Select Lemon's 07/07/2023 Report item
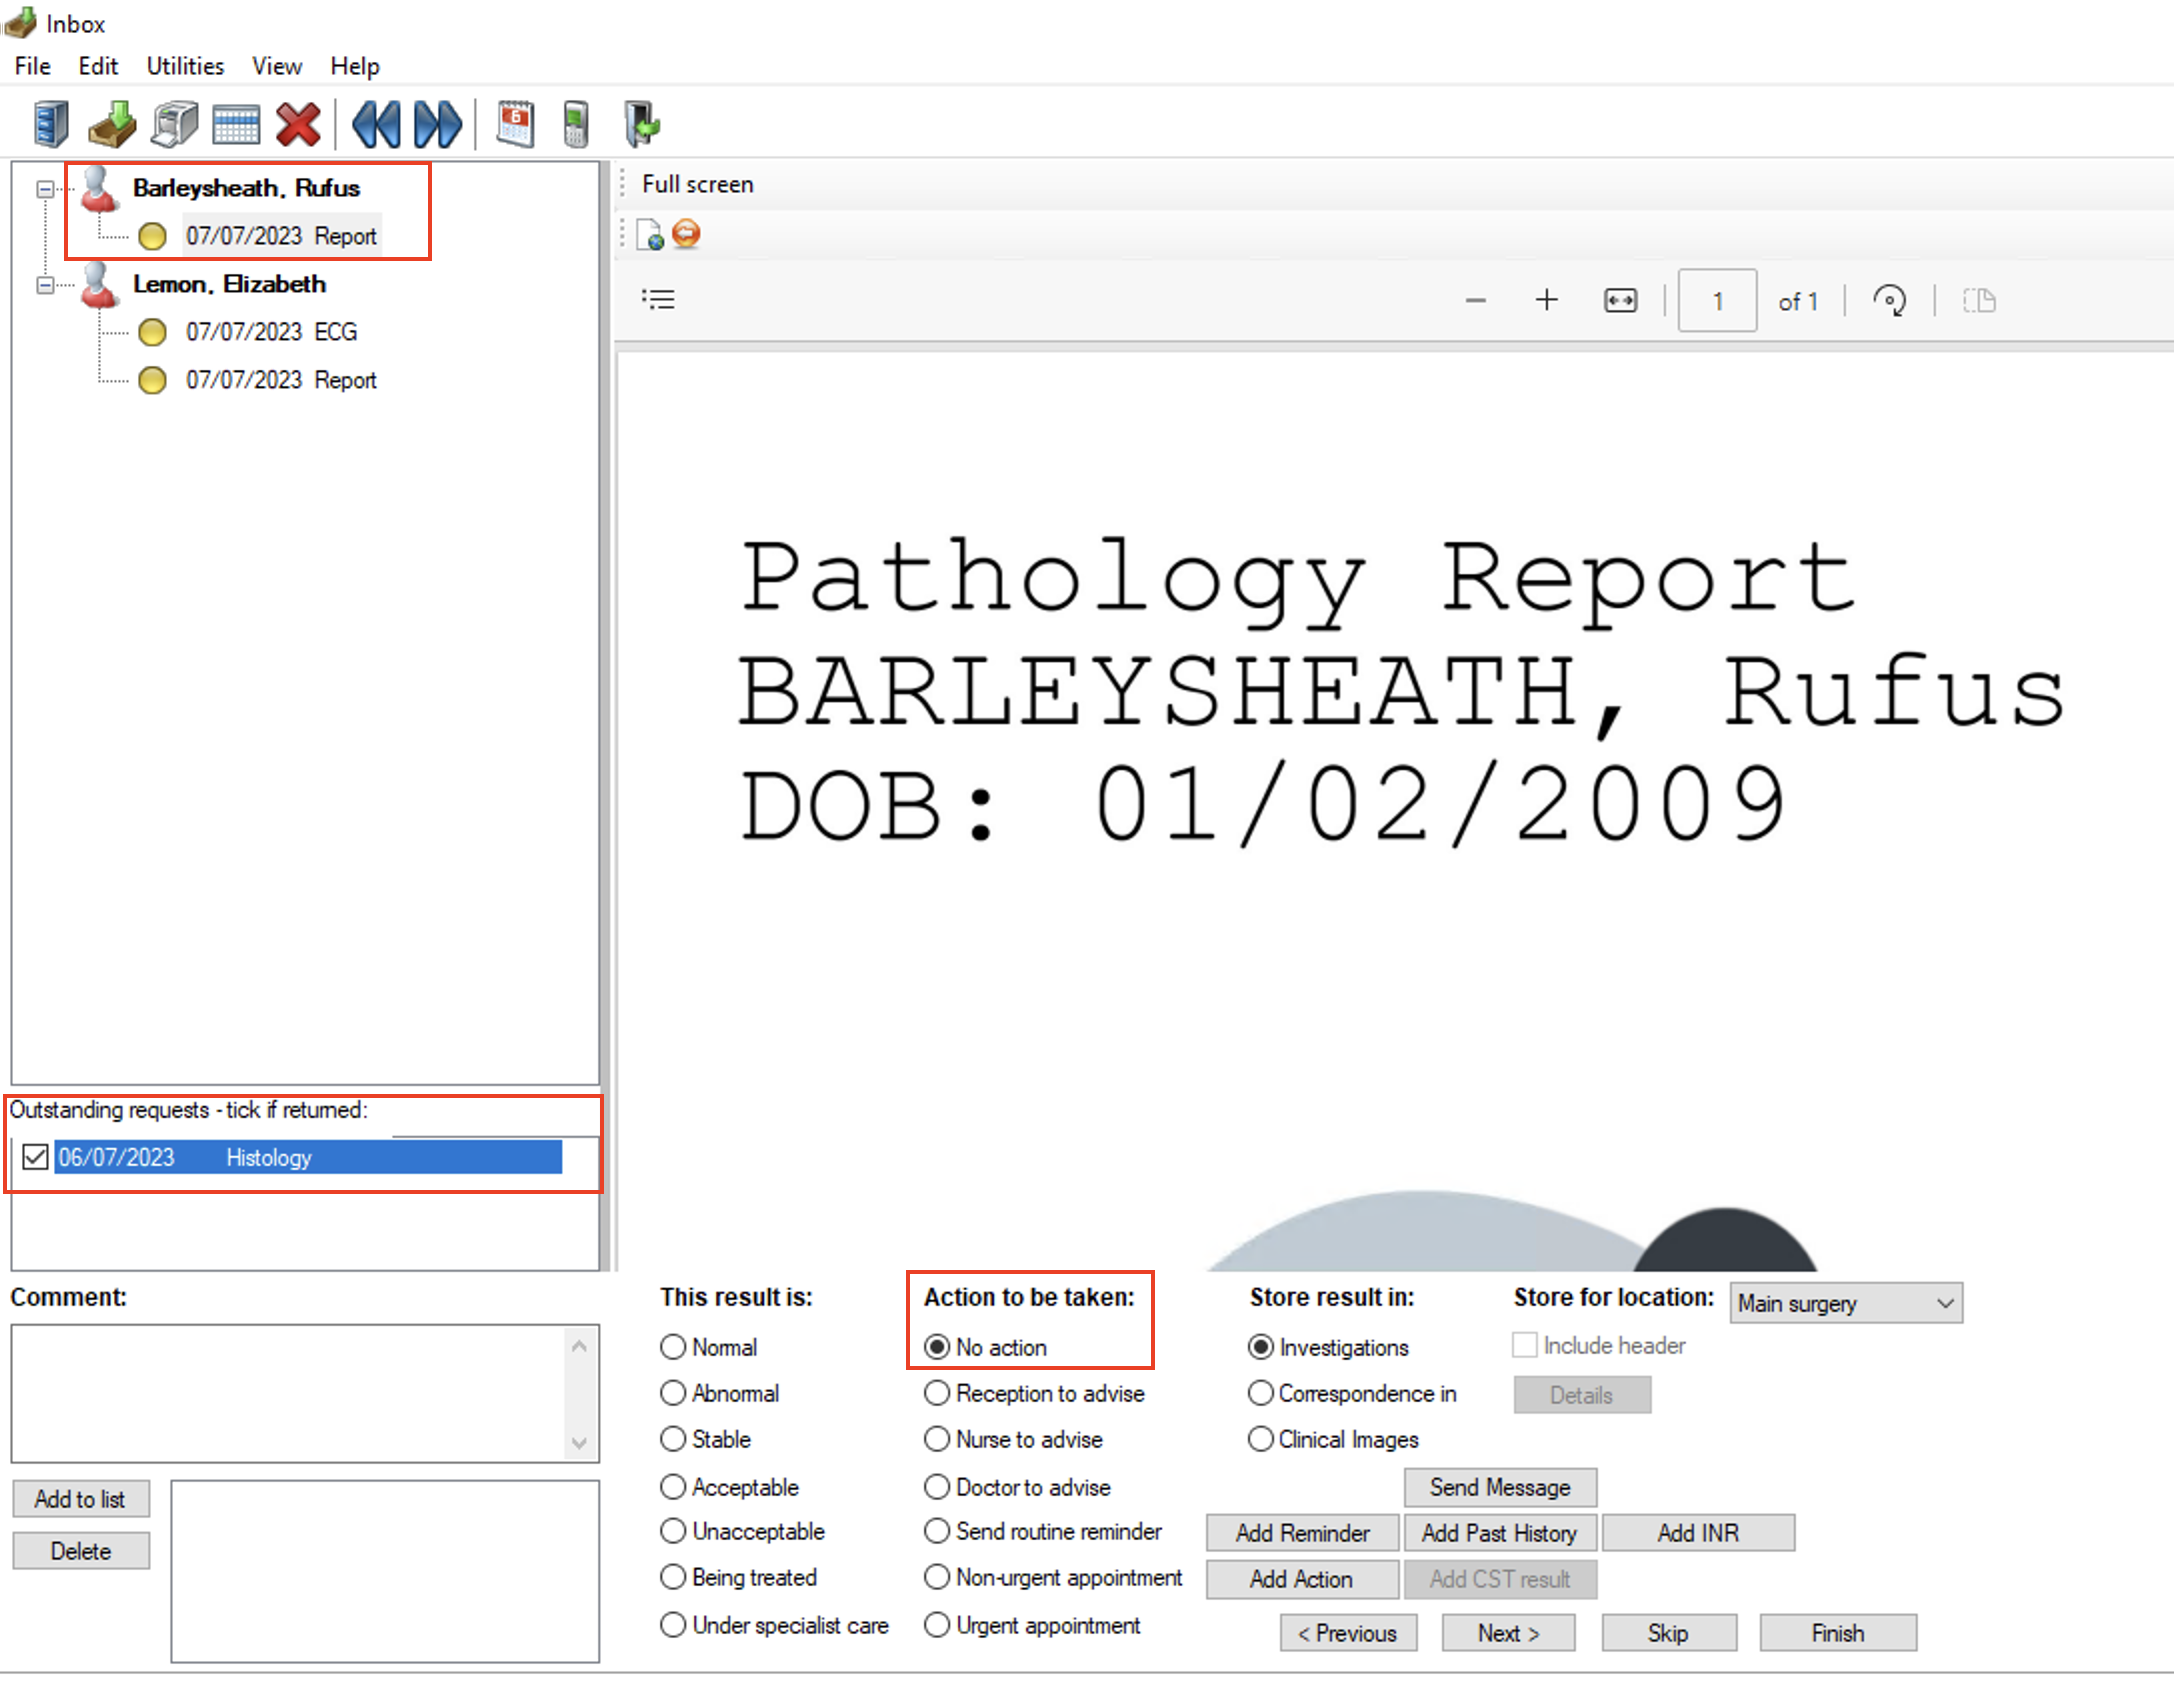 pos(281,380)
